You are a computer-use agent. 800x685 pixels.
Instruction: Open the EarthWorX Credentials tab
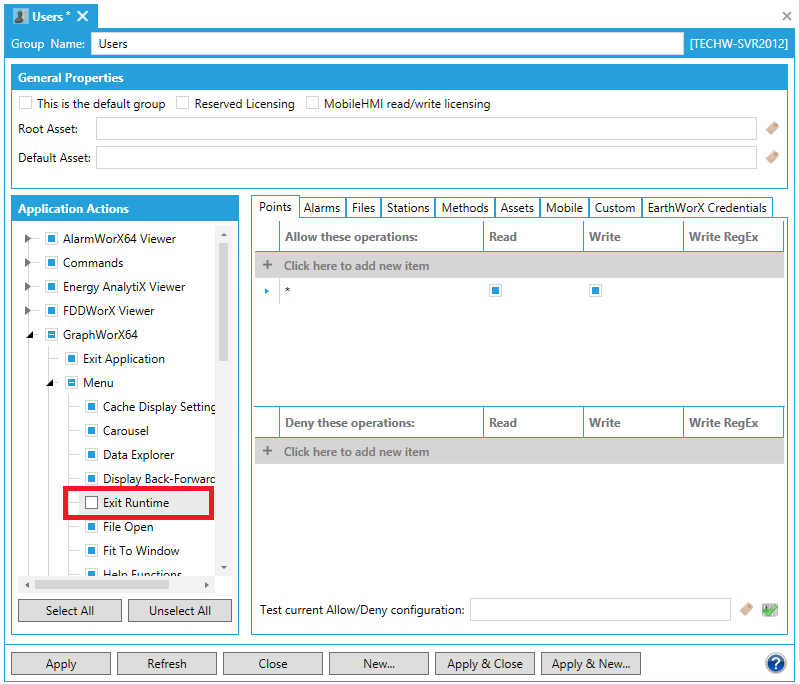coord(707,208)
